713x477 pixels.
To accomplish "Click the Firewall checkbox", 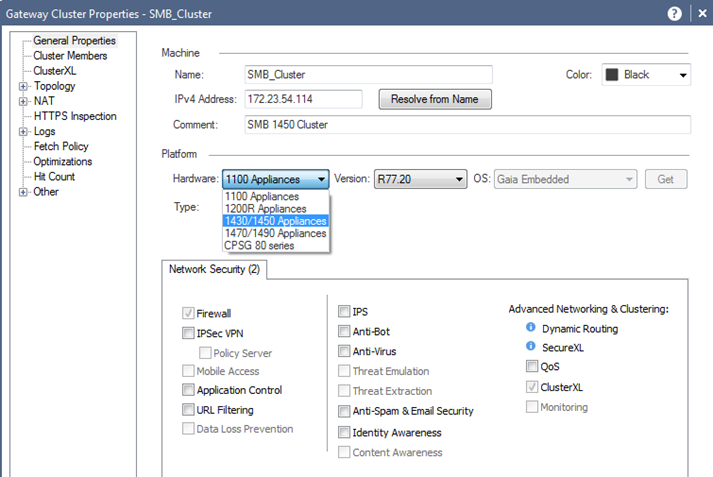I will click(x=188, y=313).
